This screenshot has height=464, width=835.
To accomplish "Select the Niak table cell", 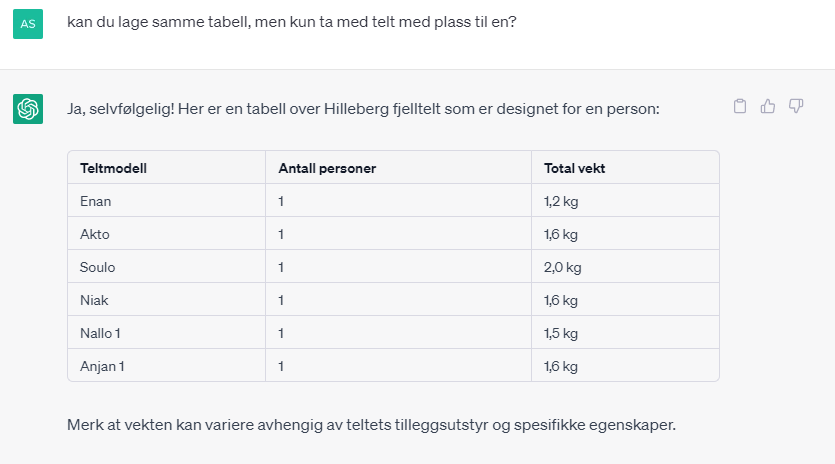I will coord(94,300).
